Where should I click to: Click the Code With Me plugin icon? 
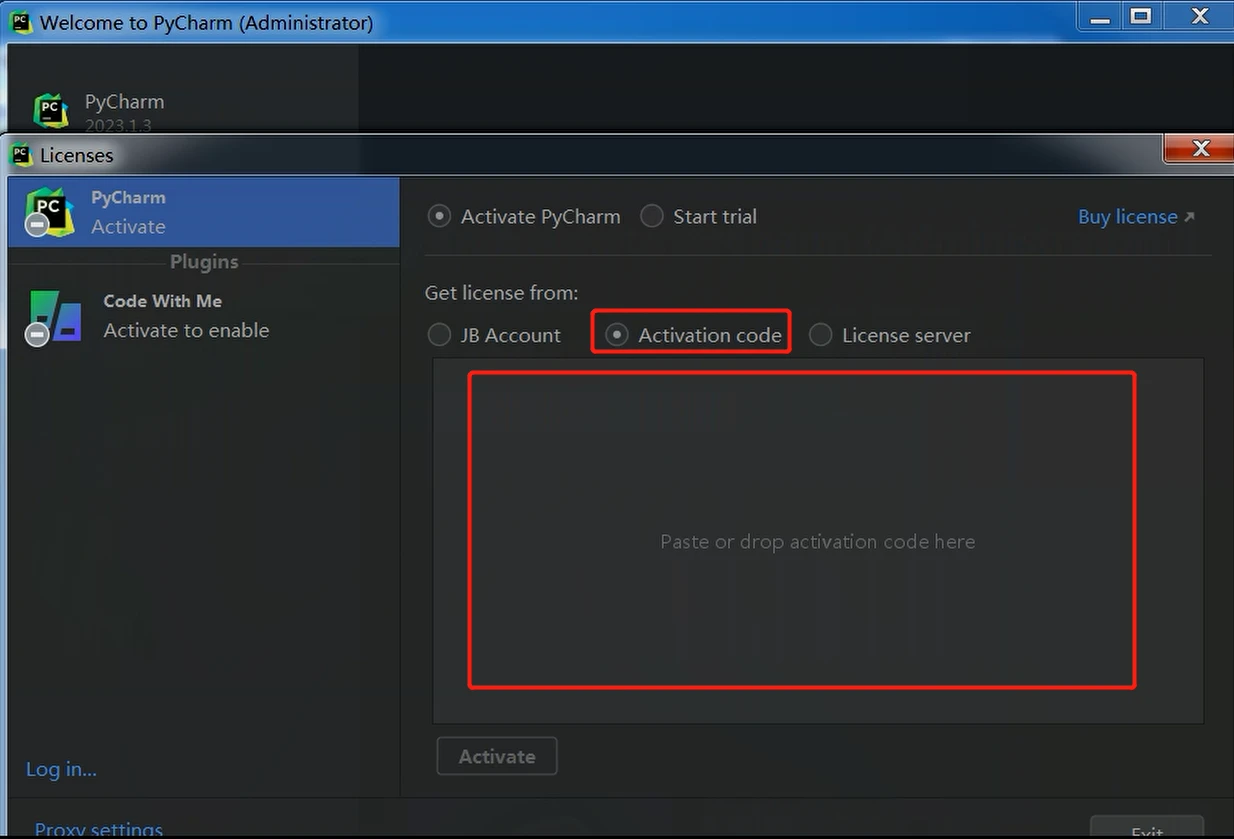54,315
